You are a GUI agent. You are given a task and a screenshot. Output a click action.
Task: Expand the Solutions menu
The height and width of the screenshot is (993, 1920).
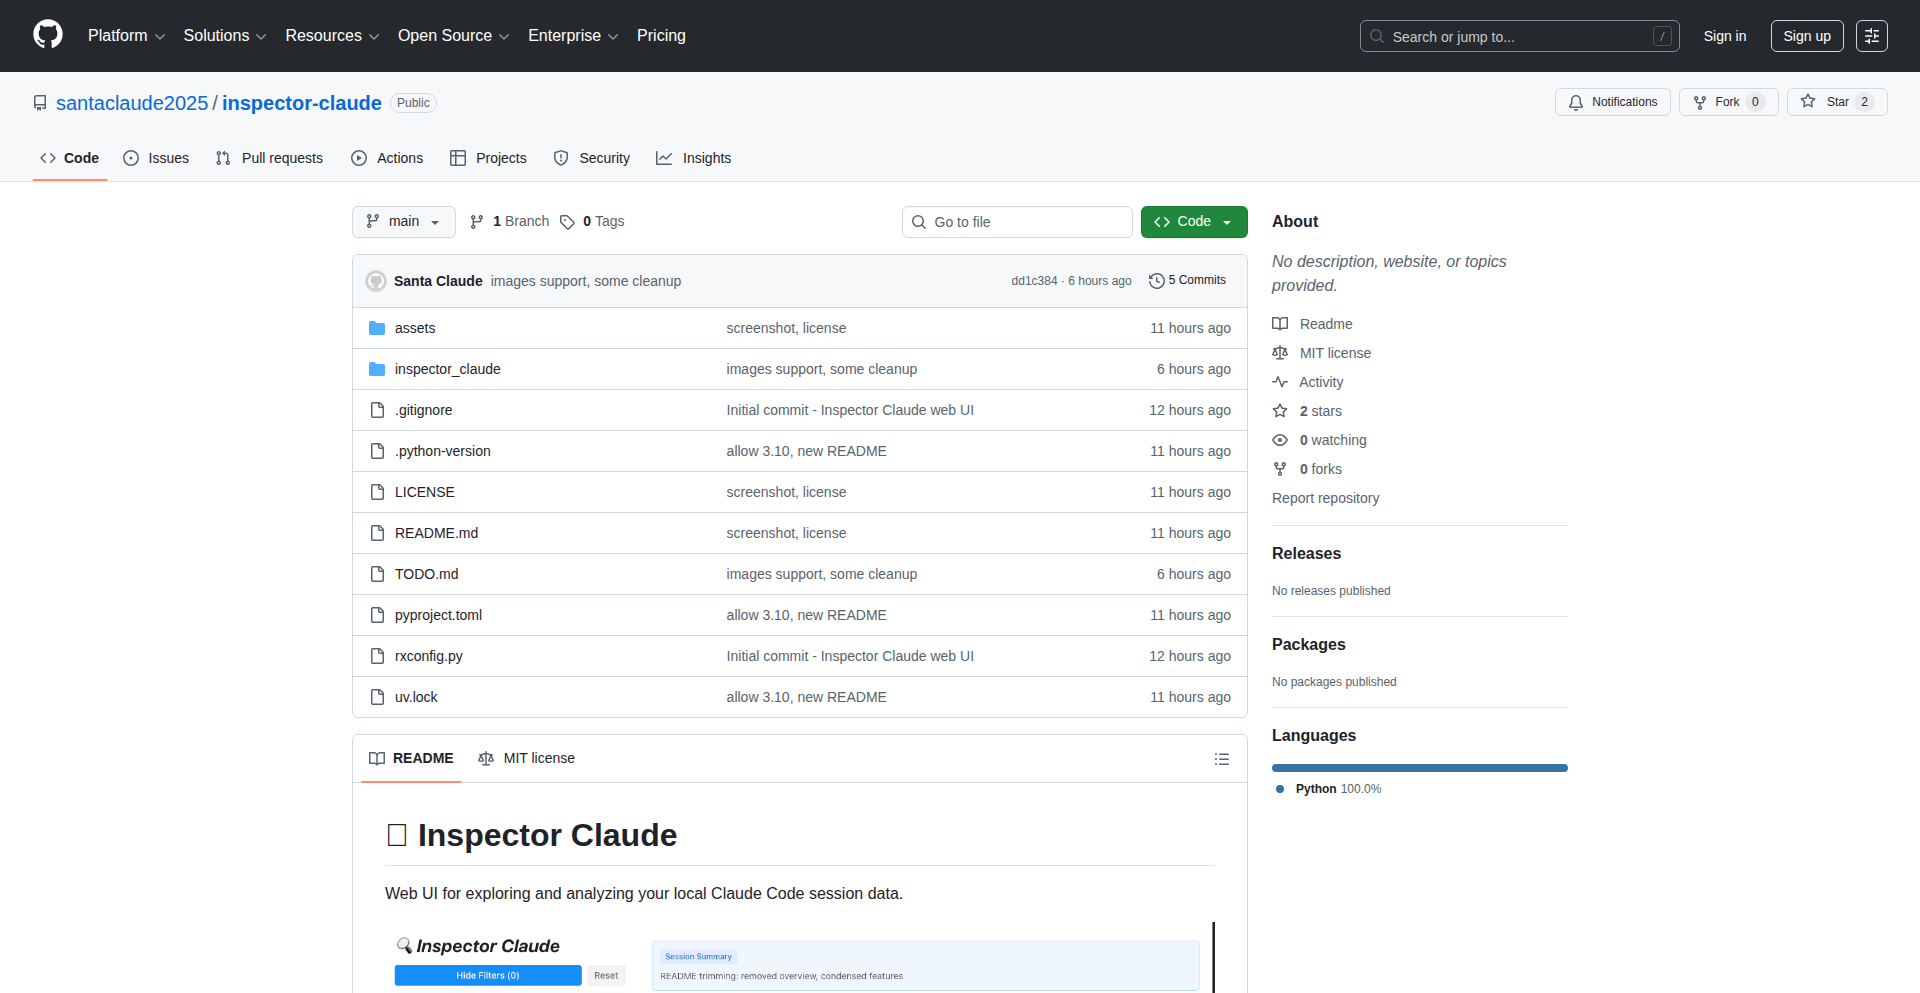[x=224, y=36]
